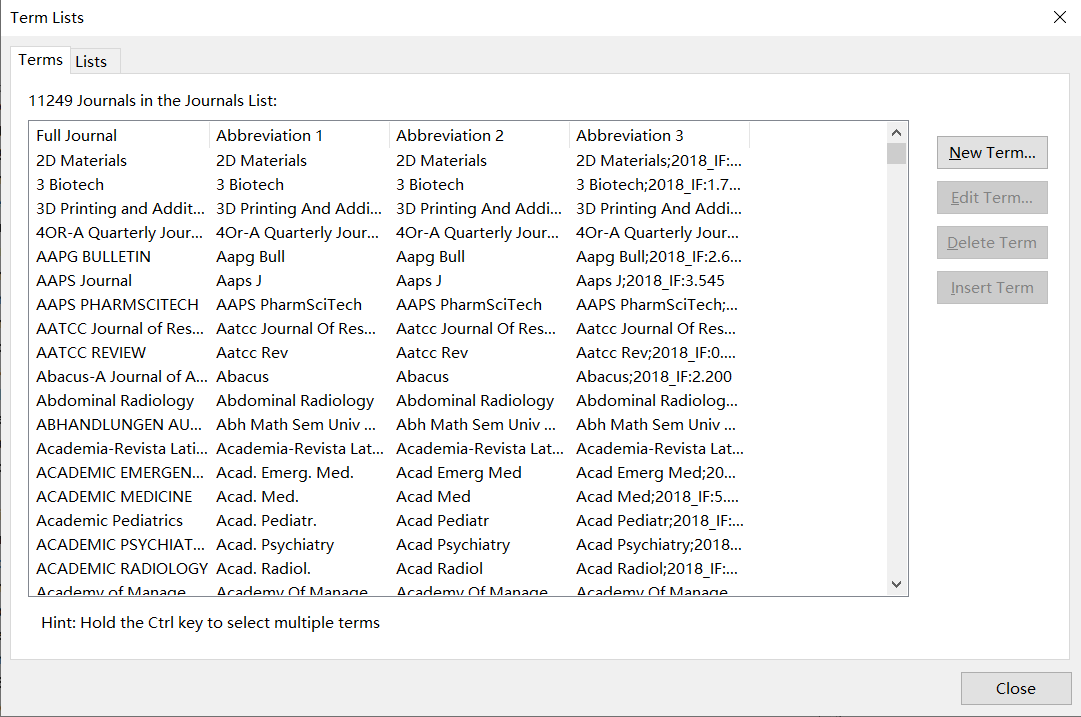
Task: Click Acad Psychiatry in Abbreviation 2 column
Action: pos(453,545)
